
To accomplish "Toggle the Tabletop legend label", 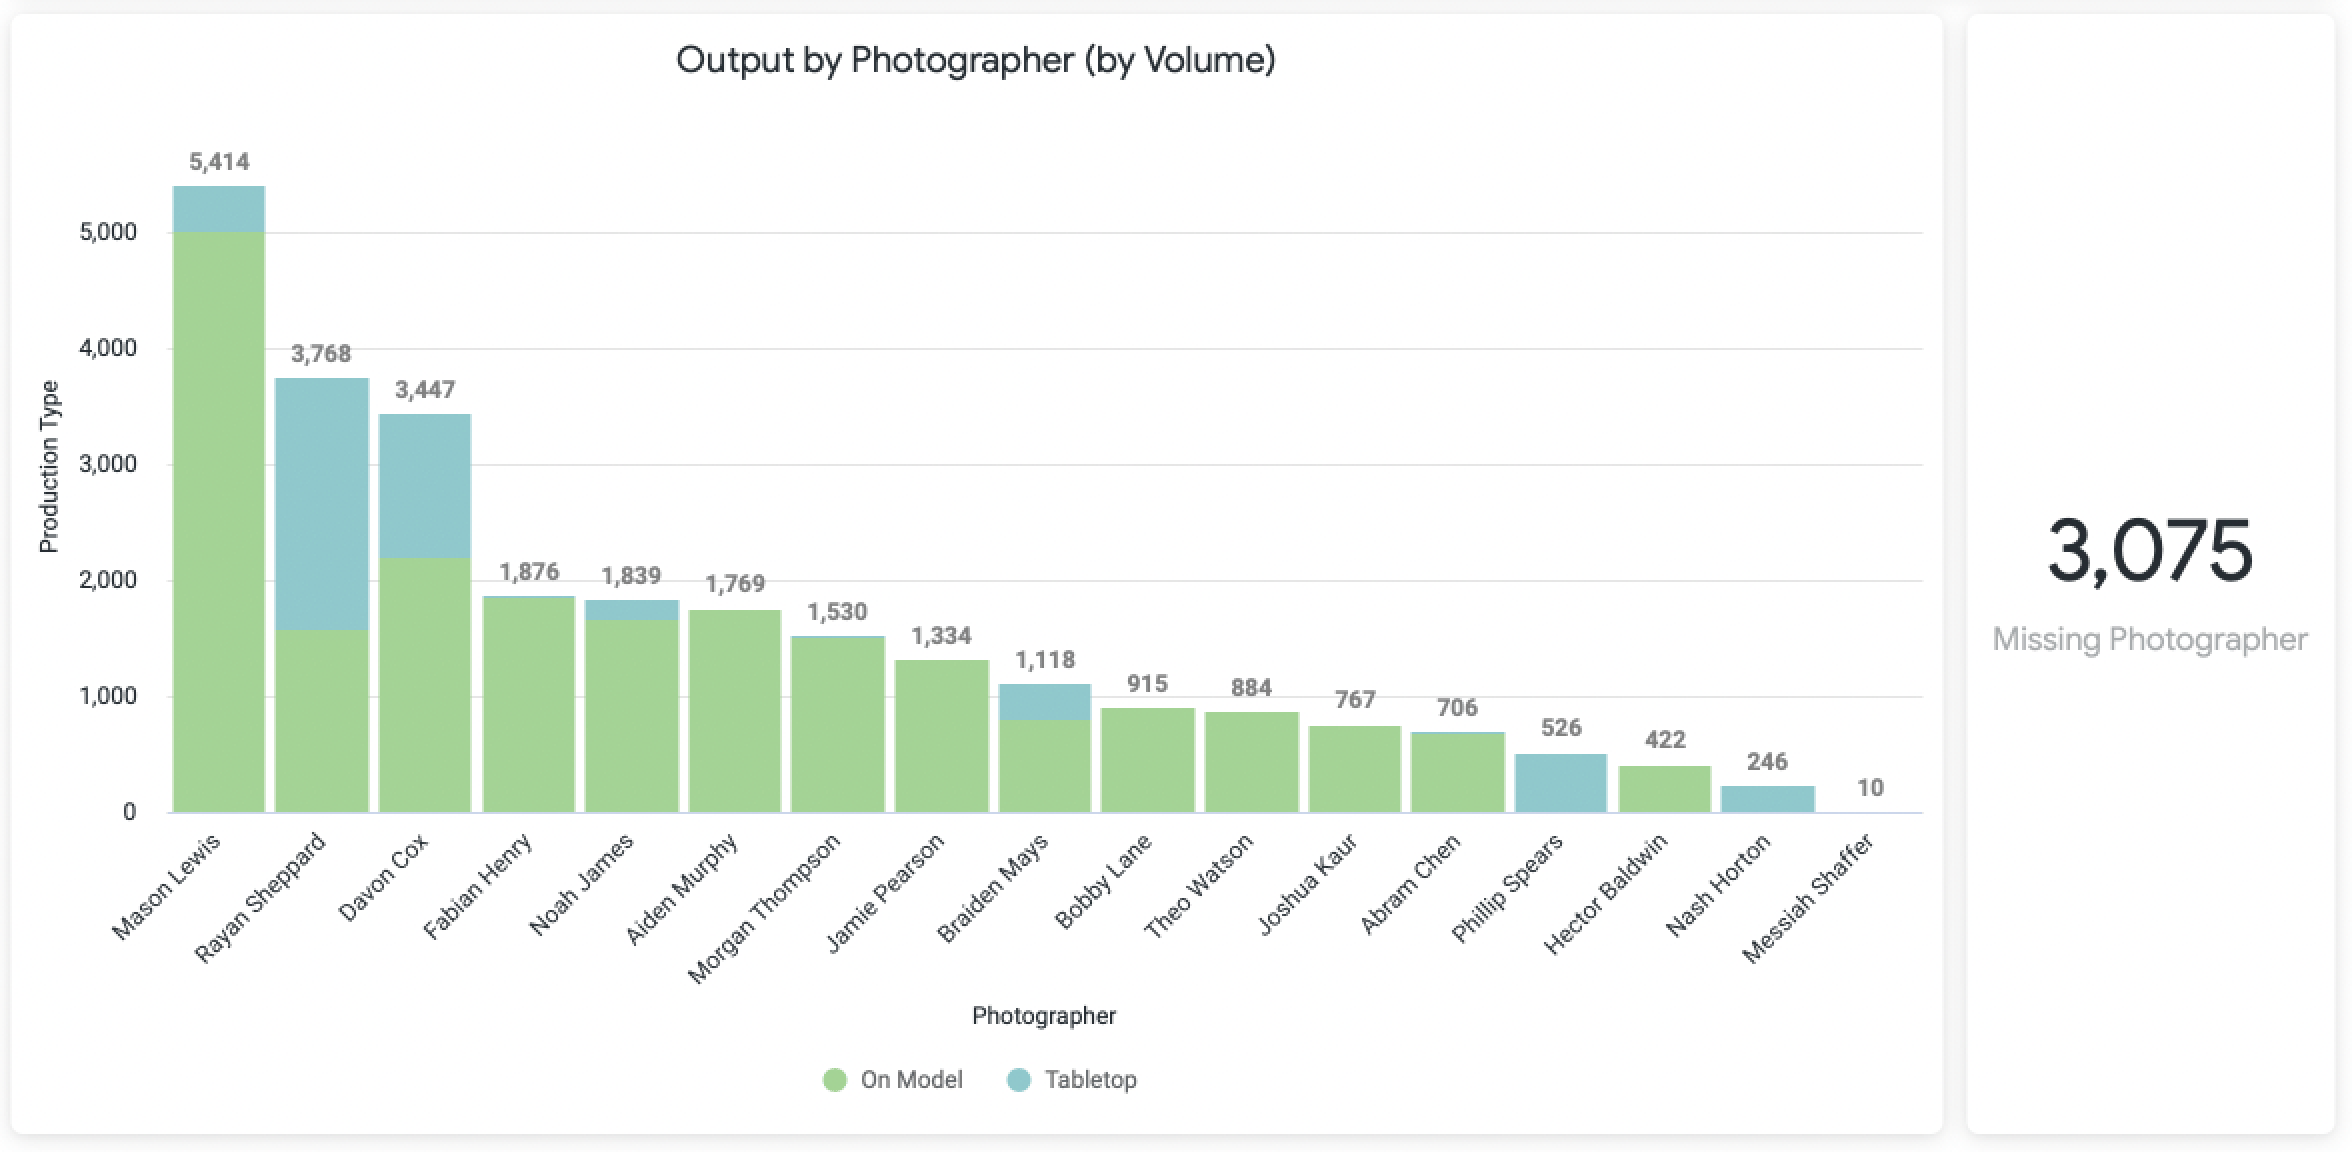I will (x=1090, y=1080).
